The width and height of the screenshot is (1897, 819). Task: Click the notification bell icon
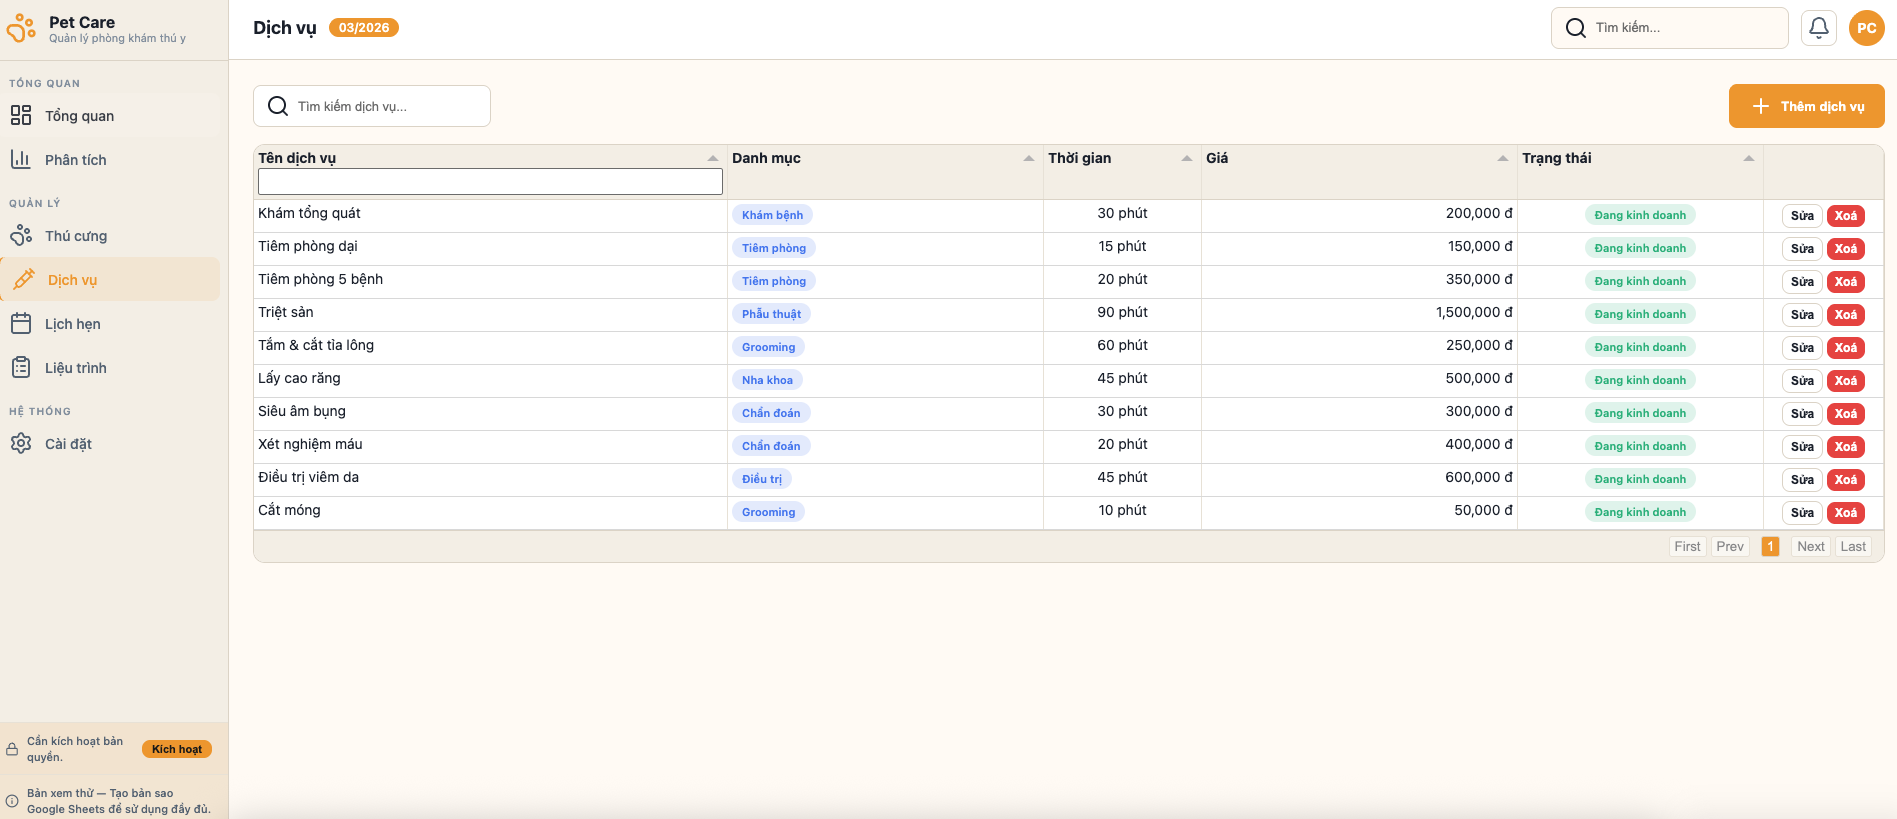[1818, 28]
